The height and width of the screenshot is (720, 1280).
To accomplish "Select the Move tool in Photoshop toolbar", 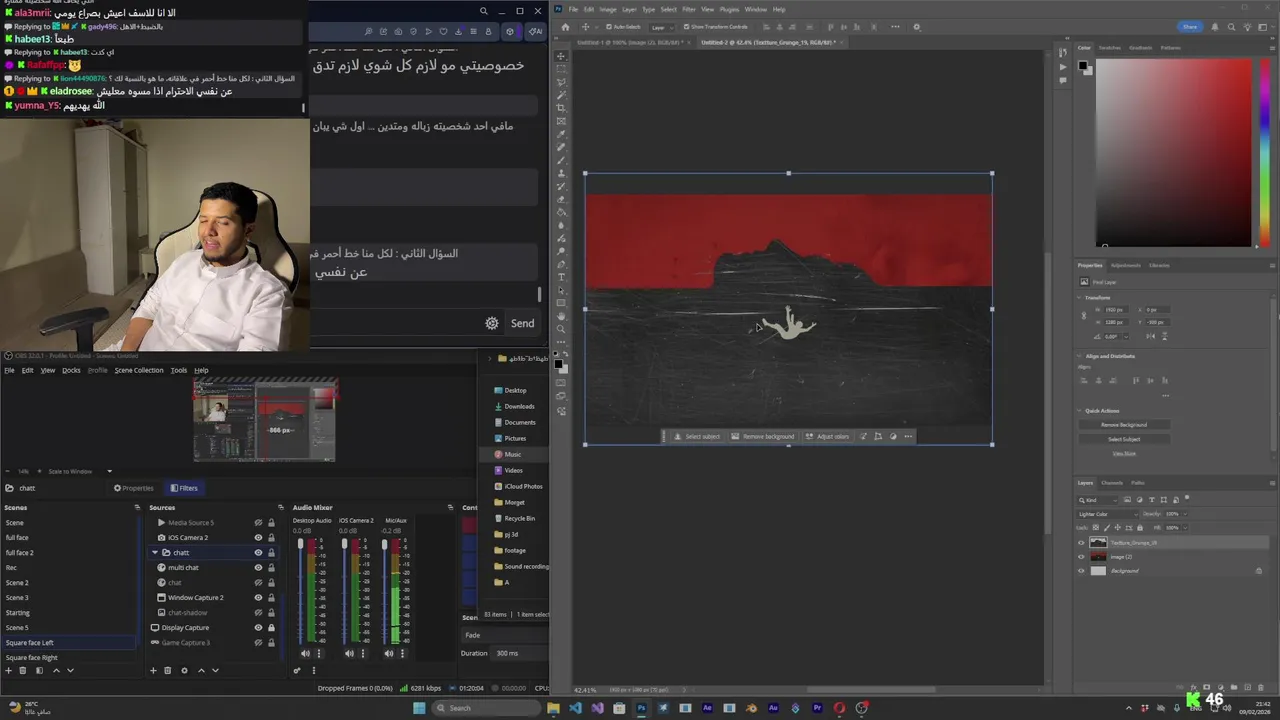I will click(x=561, y=56).
